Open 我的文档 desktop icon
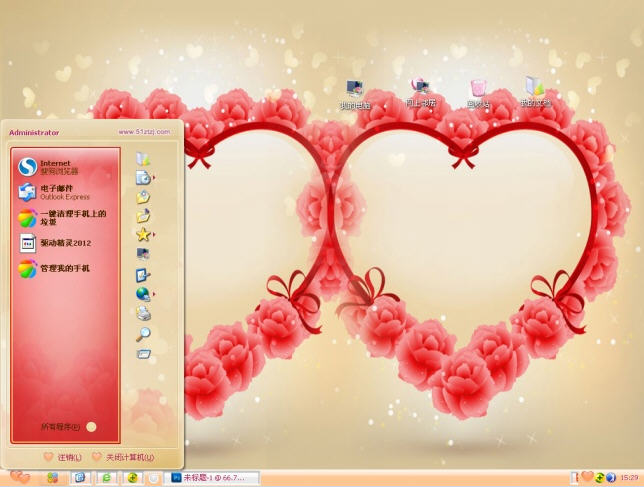This screenshot has width=644, height=487. tap(535, 93)
